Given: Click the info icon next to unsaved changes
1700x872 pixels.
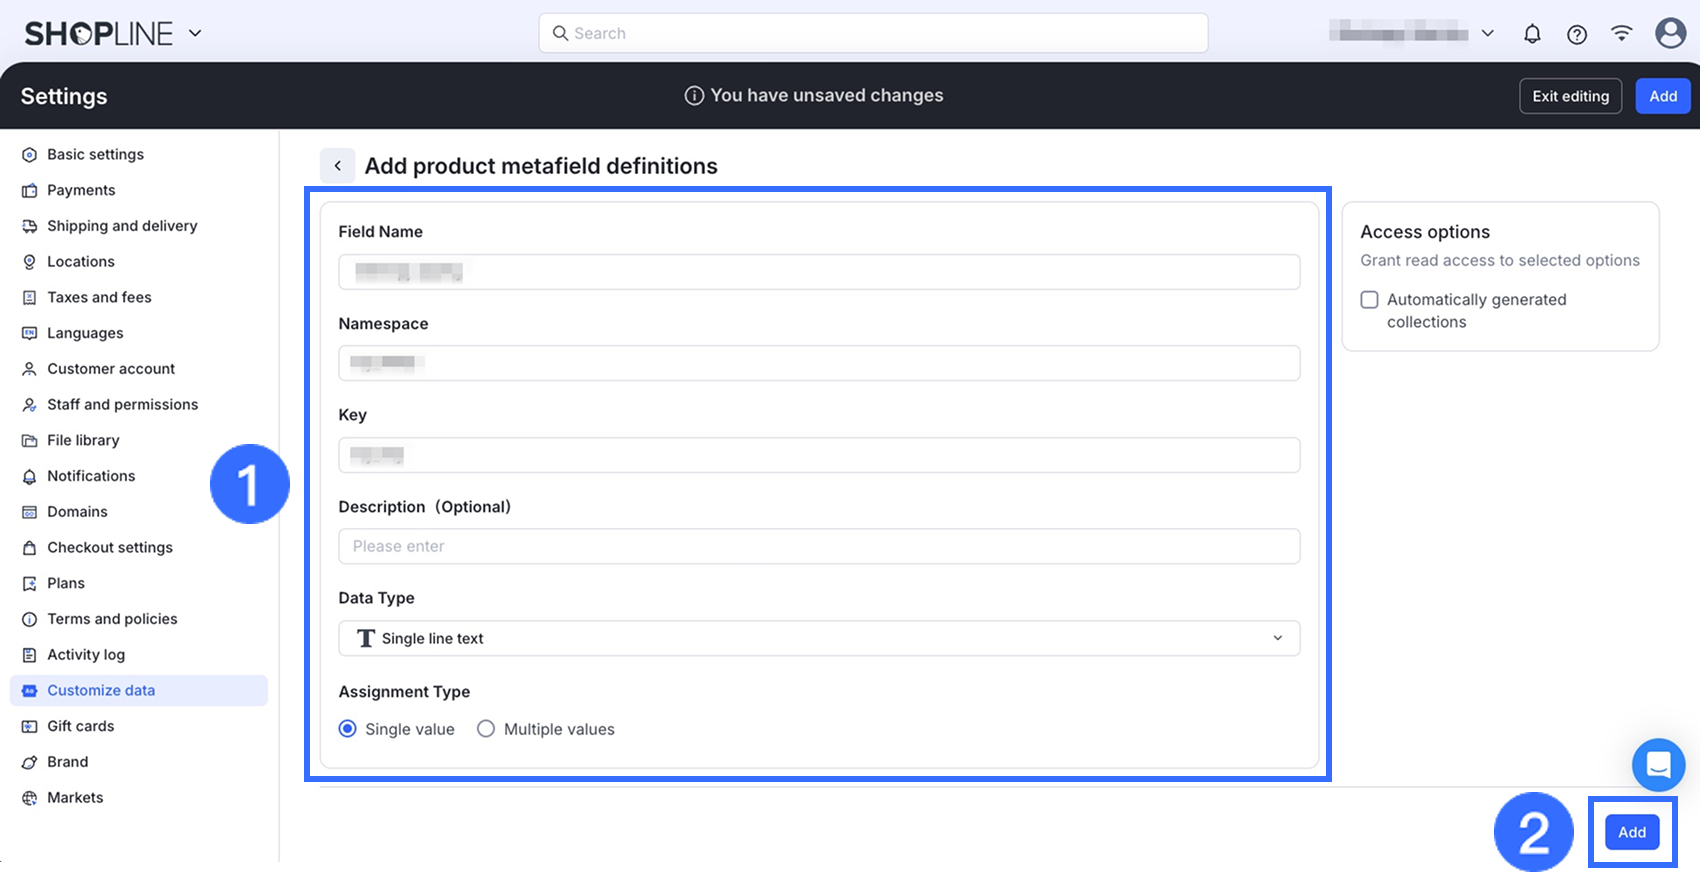Looking at the screenshot, I should point(693,96).
